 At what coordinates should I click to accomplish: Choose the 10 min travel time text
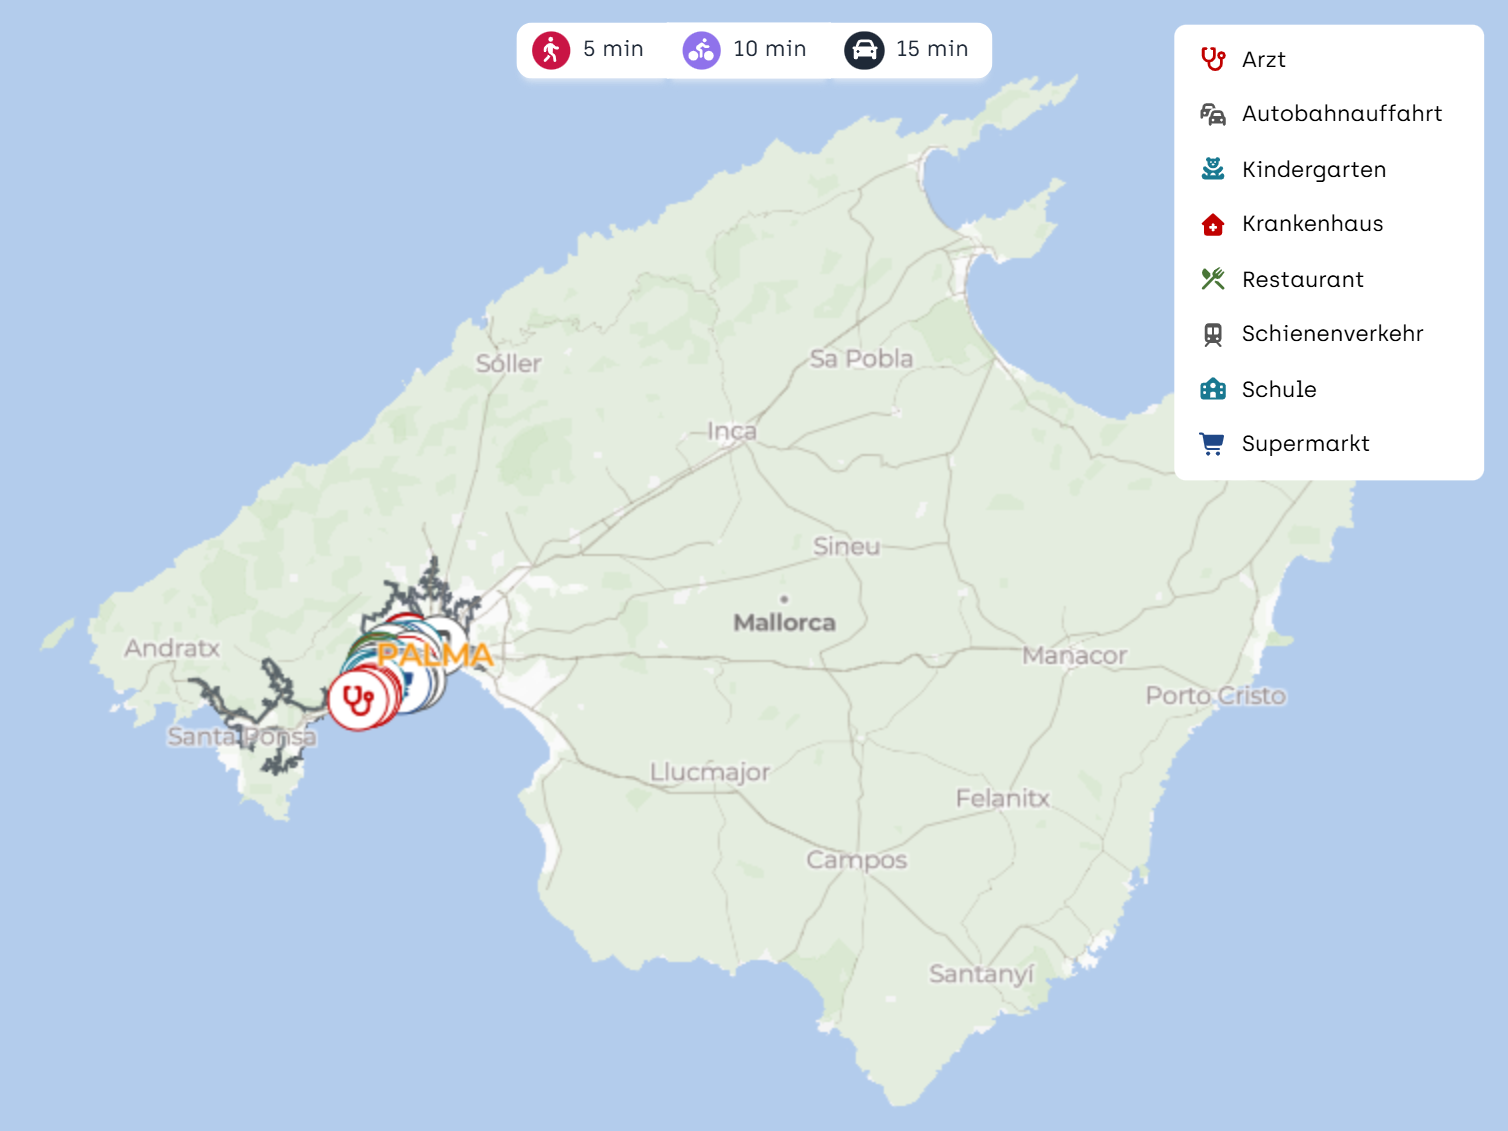pos(769,49)
